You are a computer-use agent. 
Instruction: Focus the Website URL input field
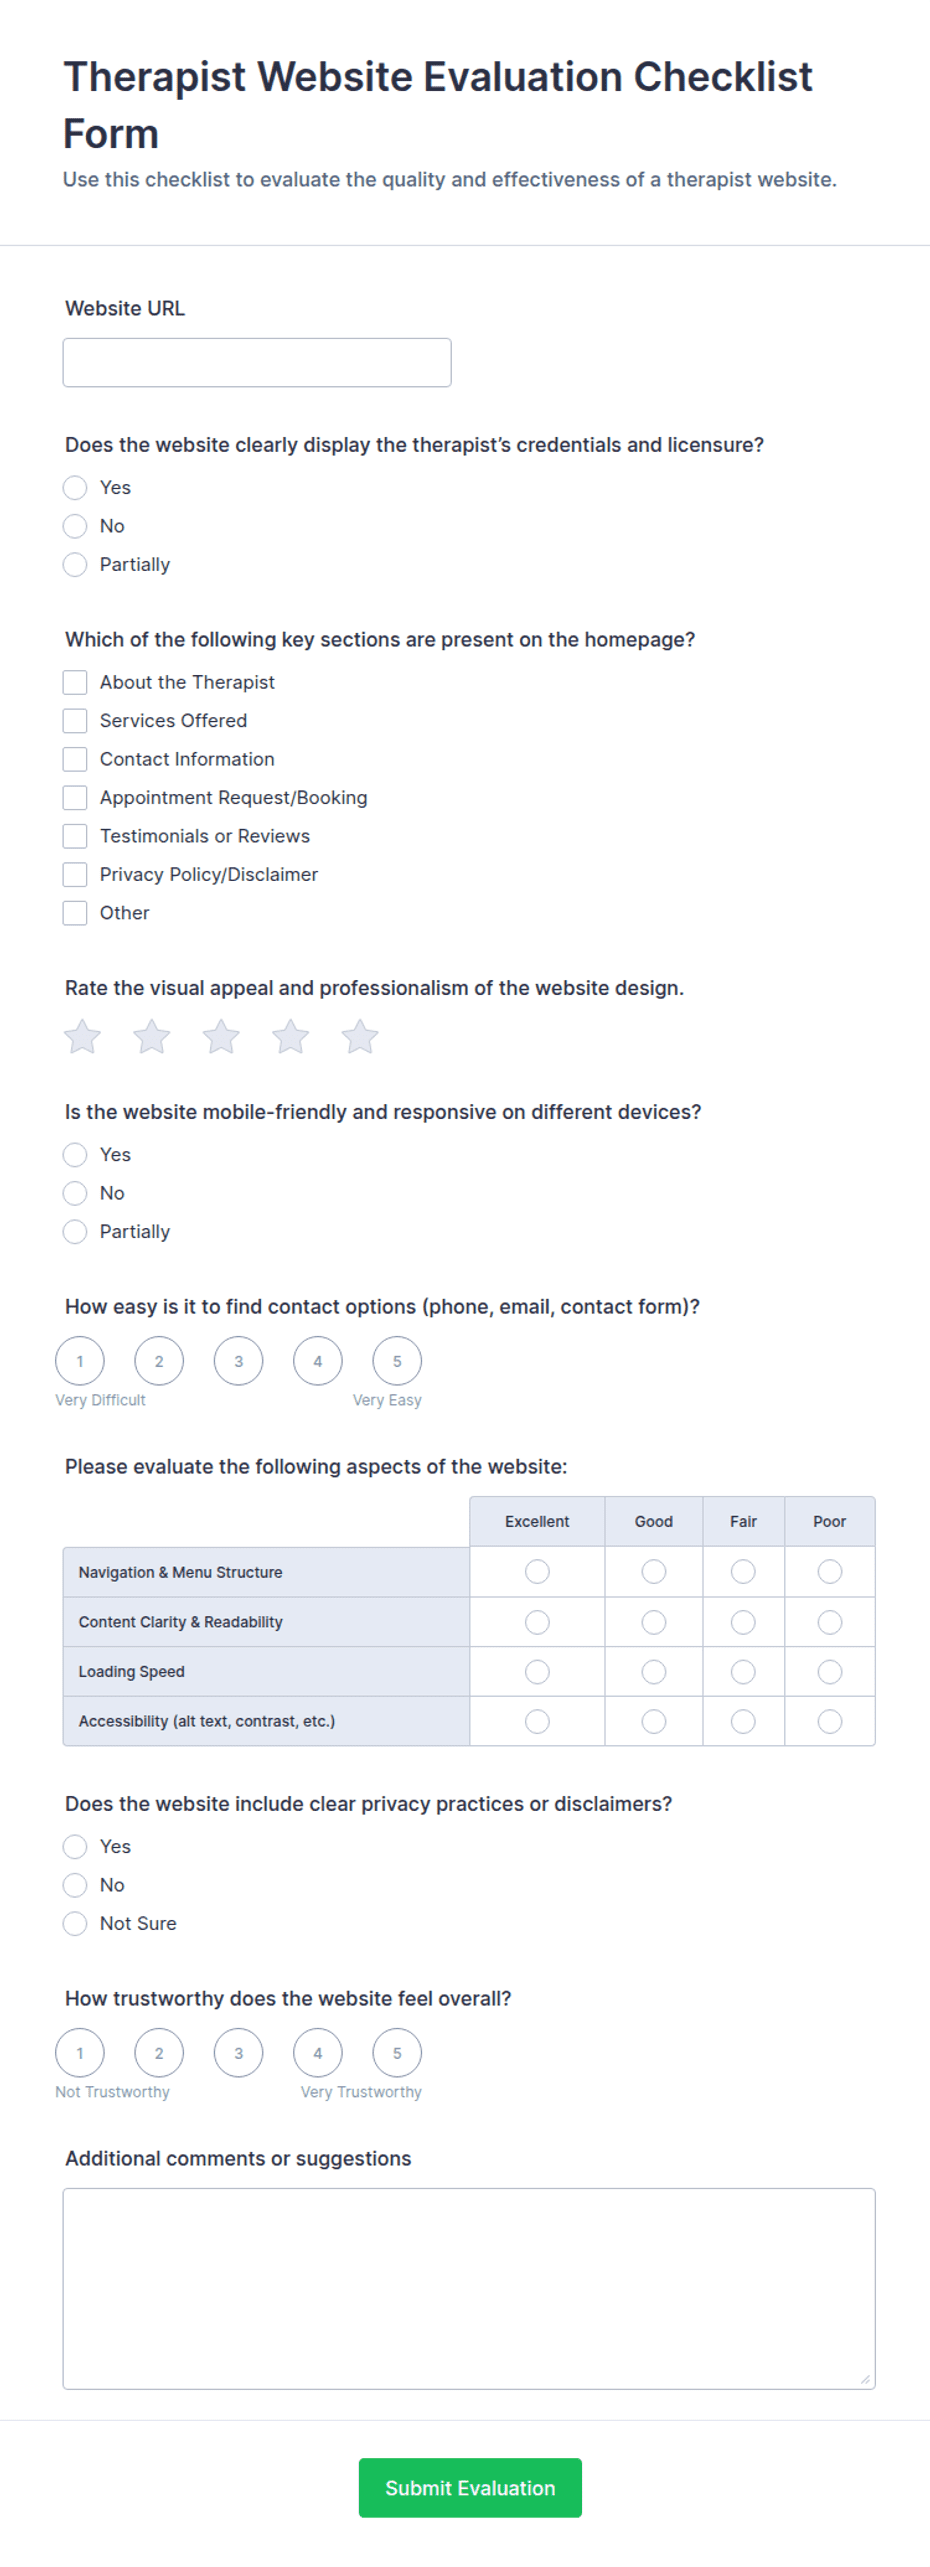coord(257,362)
